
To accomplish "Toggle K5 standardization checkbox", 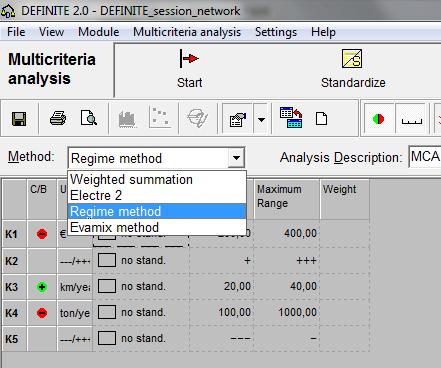I will click(107, 338).
